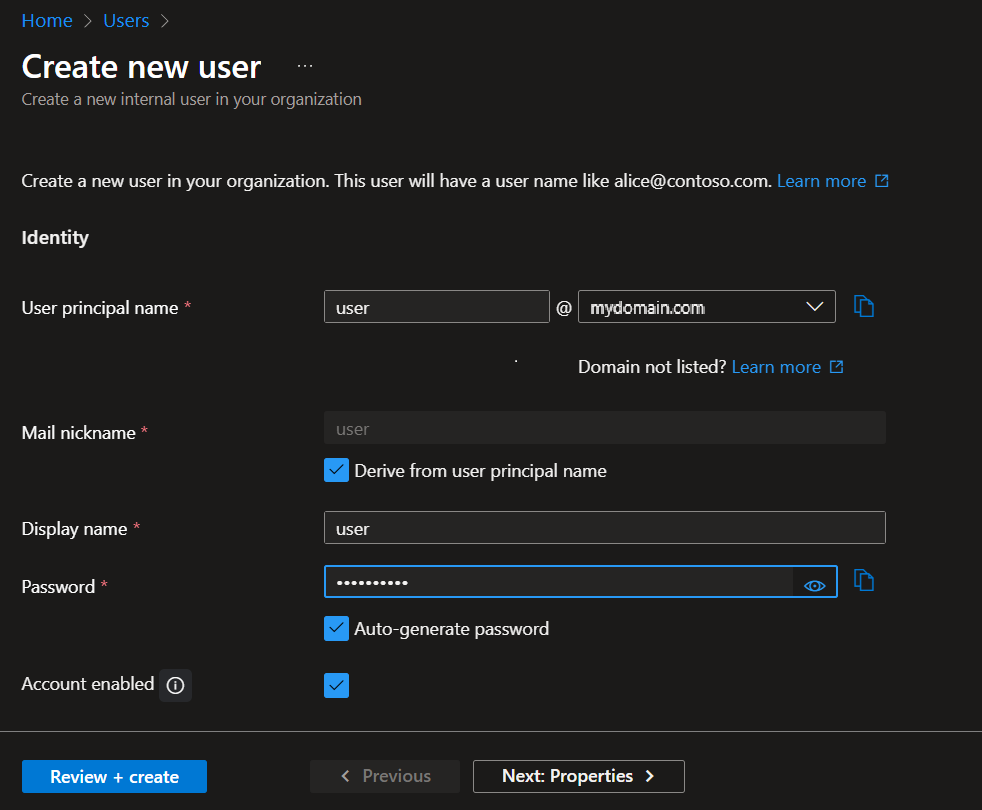Focus the User principal name text field
This screenshot has width=982, height=810.
(x=436, y=307)
